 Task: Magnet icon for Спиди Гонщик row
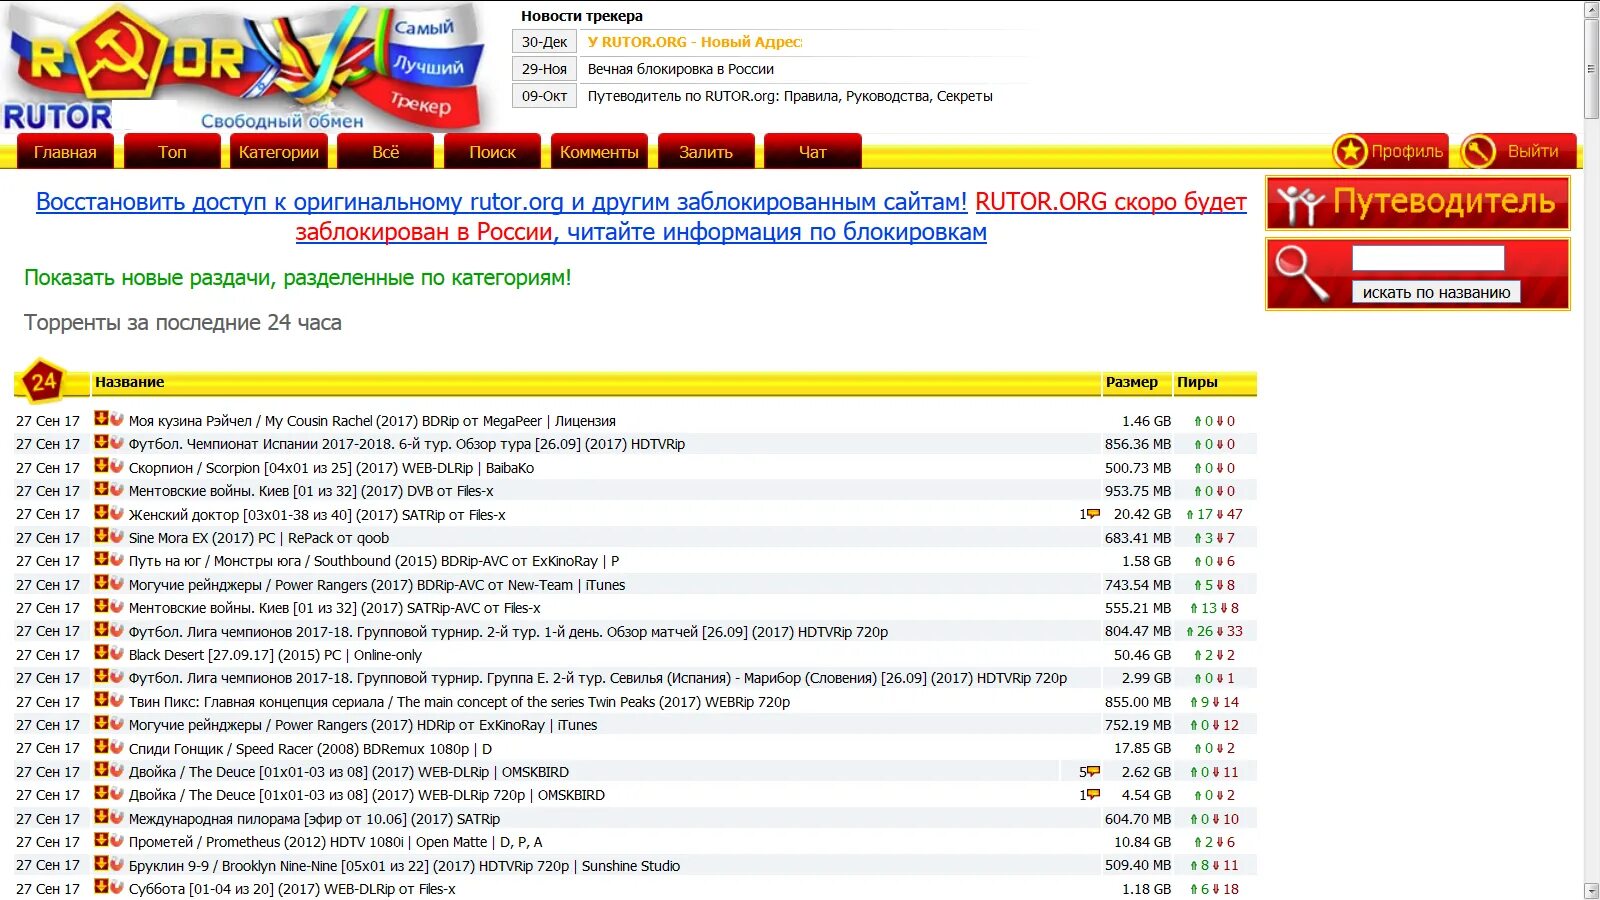point(117,747)
